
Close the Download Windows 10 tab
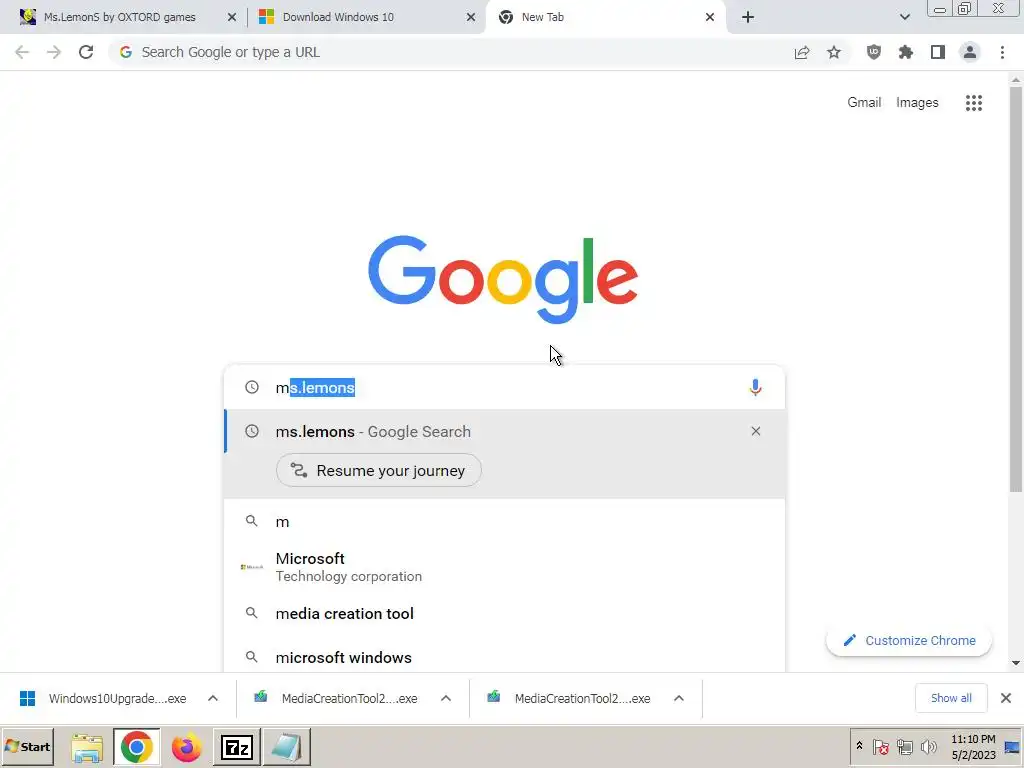[471, 17]
